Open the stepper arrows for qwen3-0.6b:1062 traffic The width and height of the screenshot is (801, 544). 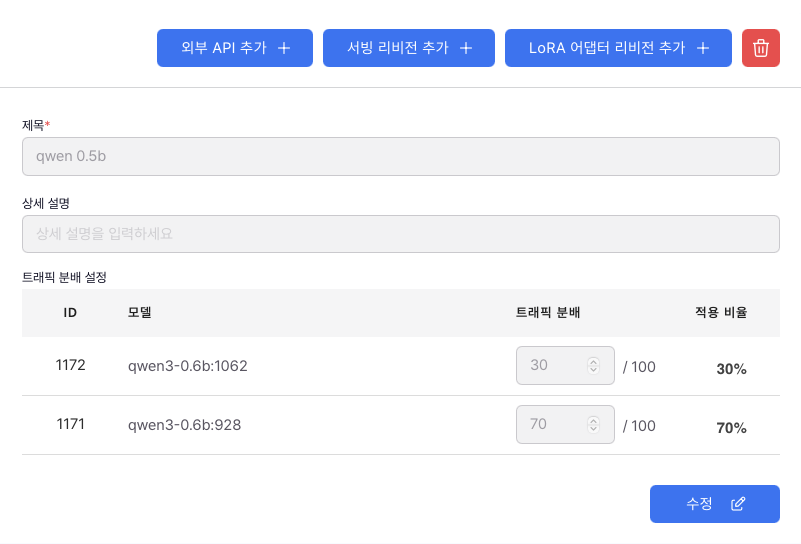click(593, 366)
